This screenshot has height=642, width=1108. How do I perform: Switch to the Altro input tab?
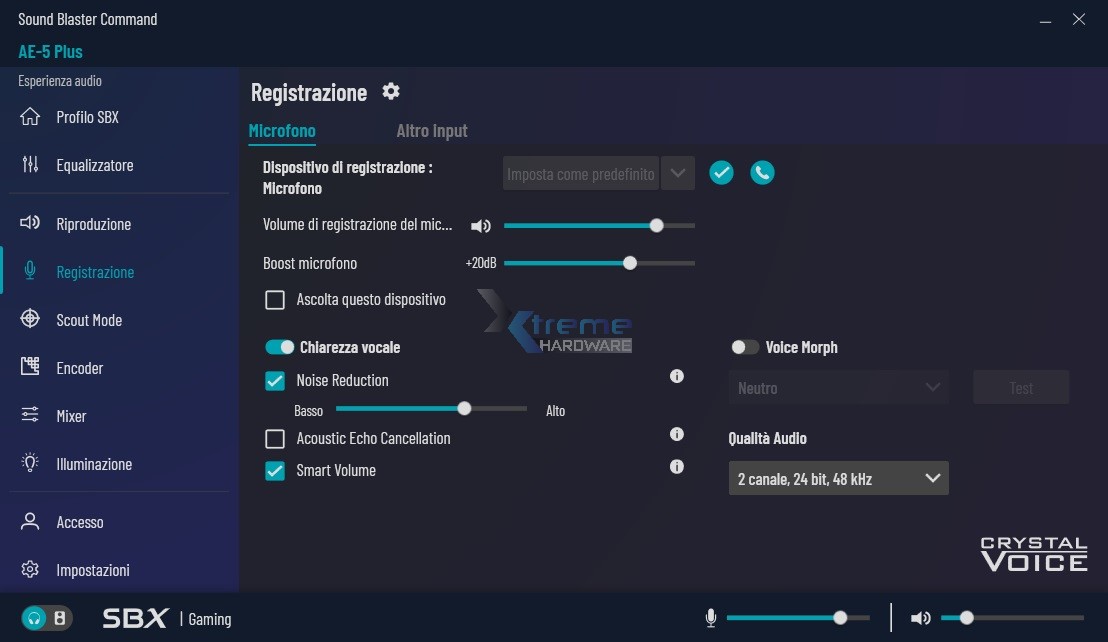click(432, 131)
